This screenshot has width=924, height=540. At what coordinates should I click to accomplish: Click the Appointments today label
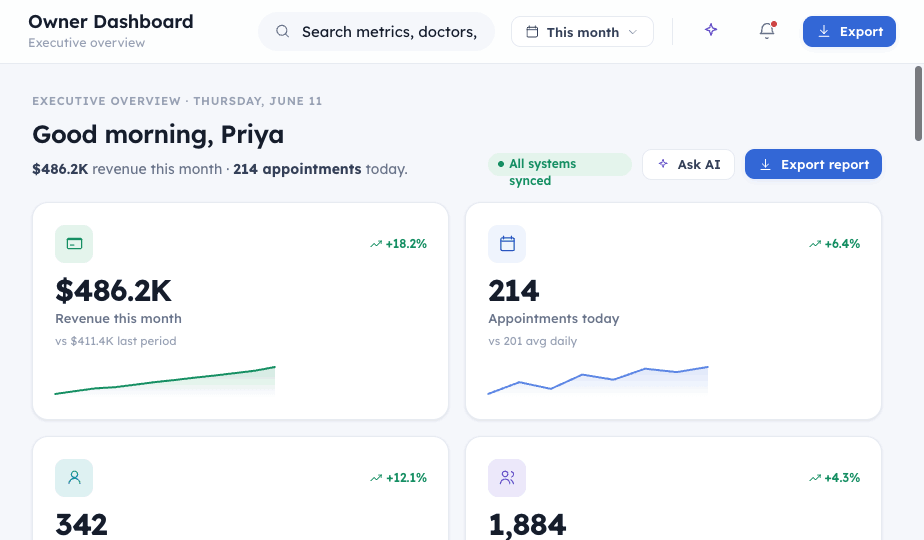click(x=554, y=318)
